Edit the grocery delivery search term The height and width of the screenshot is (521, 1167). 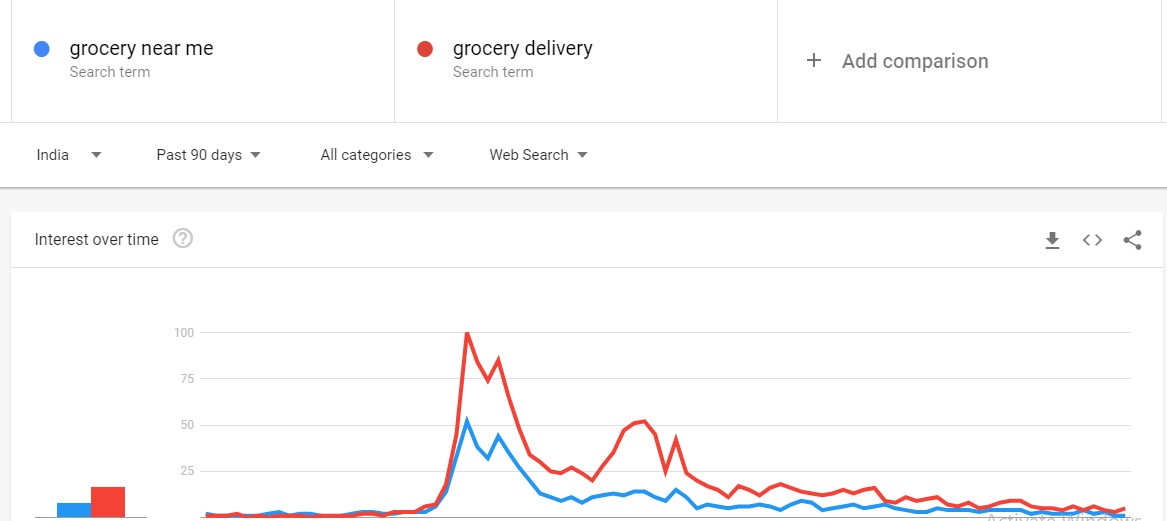point(522,48)
